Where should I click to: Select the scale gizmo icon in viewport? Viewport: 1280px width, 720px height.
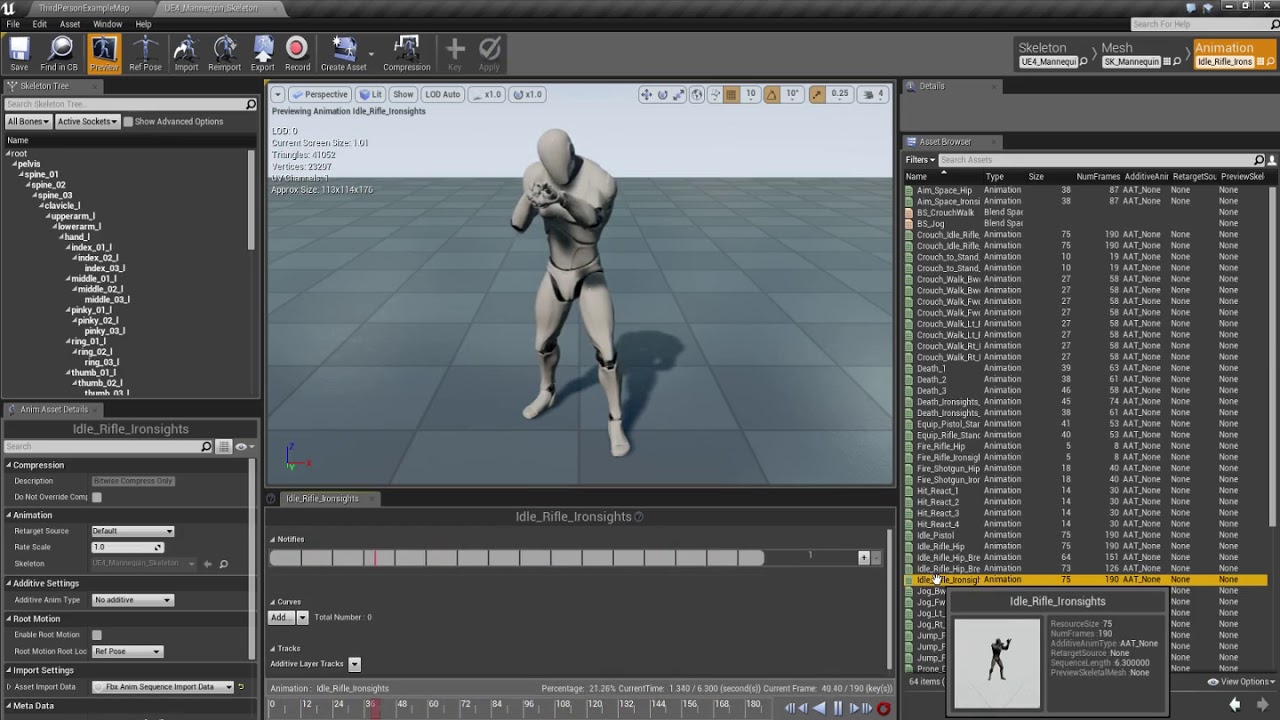tap(678, 94)
